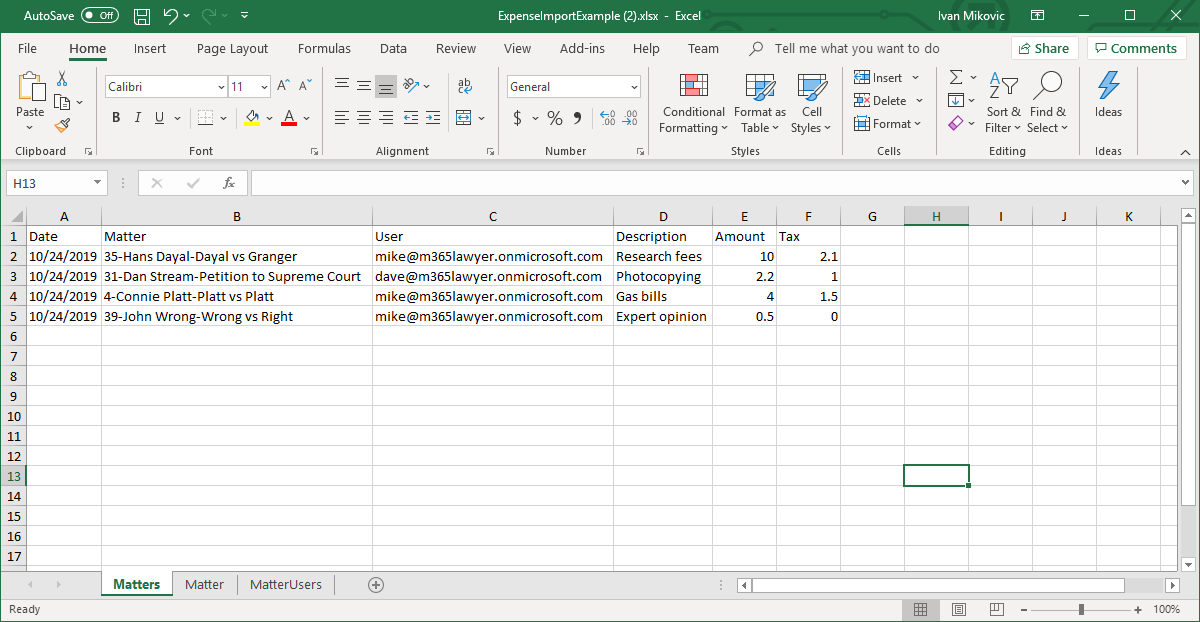Click the Insert Function fx icon

pyautogui.click(x=229, y=183)
